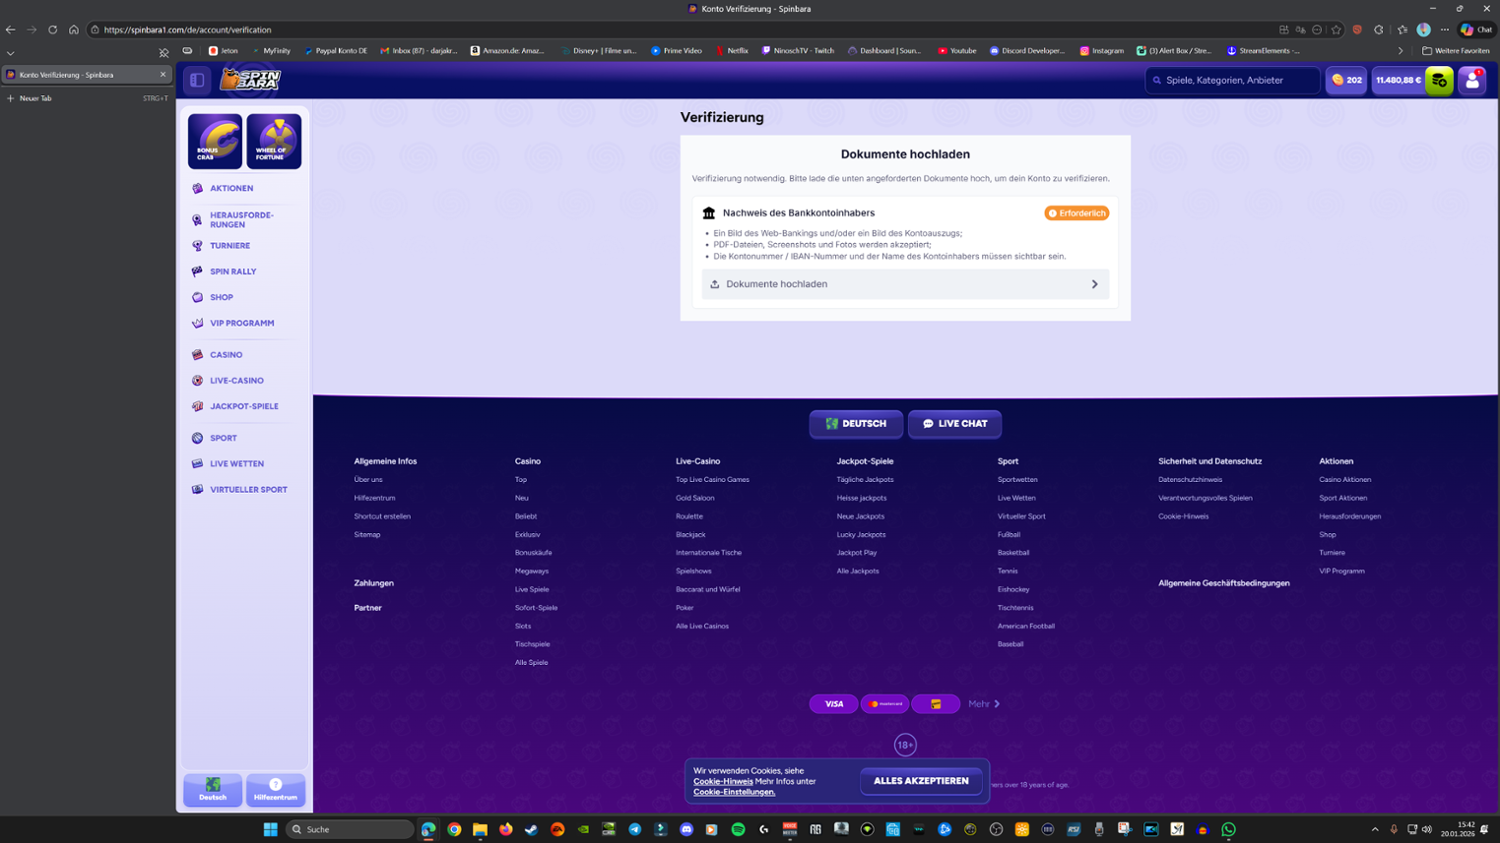Accept all cookies with Alles Akzeptieren

pos(921,781)
